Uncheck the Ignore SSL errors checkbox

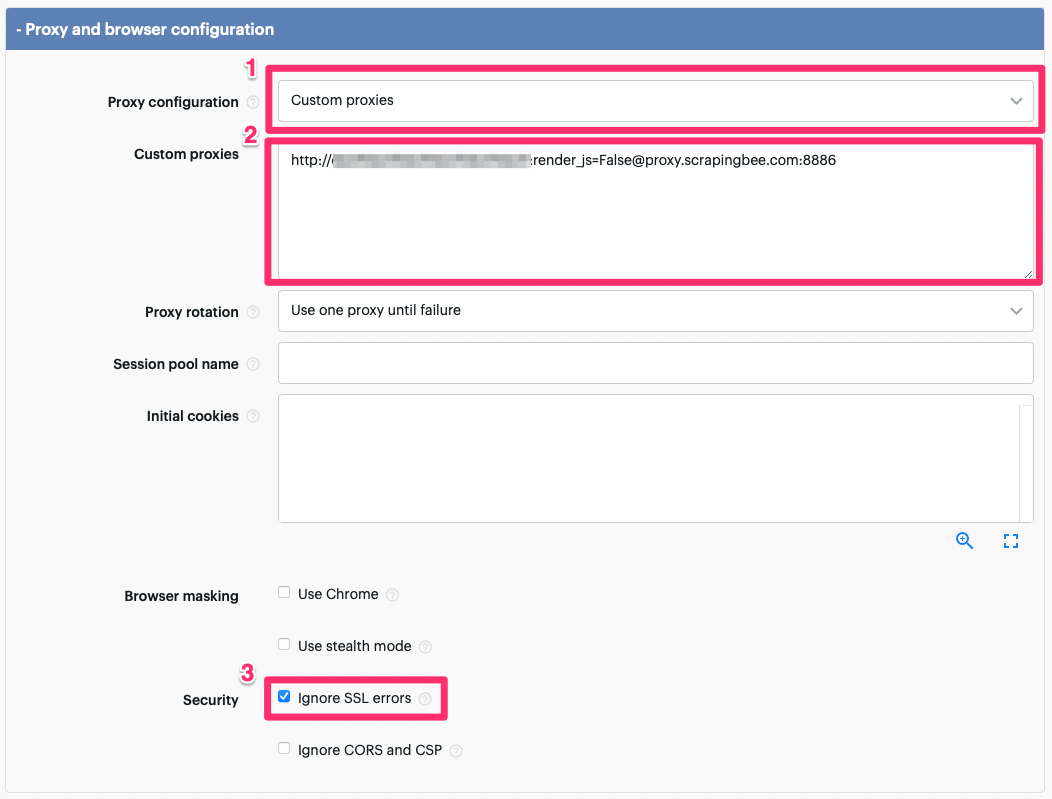284,697
